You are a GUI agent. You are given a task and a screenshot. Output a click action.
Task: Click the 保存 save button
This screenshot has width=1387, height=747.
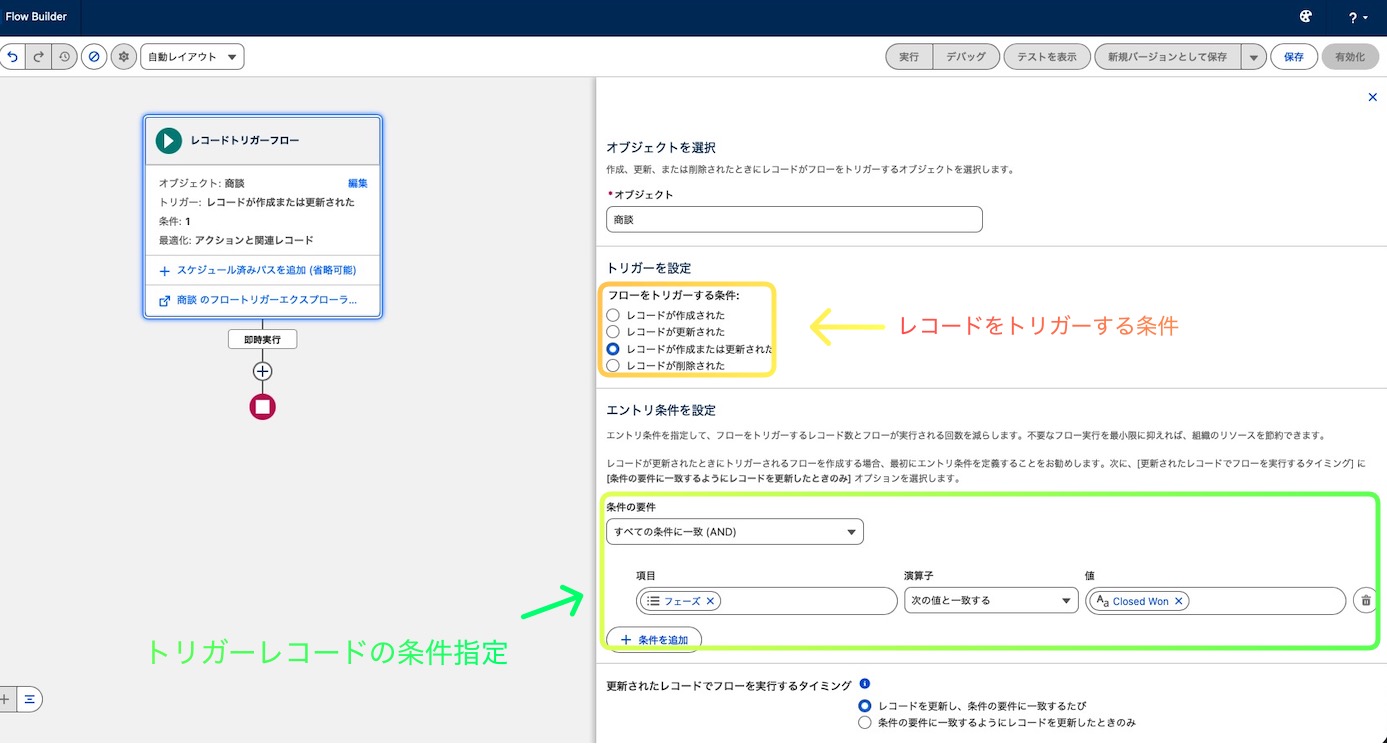(x=1294, y=57)
